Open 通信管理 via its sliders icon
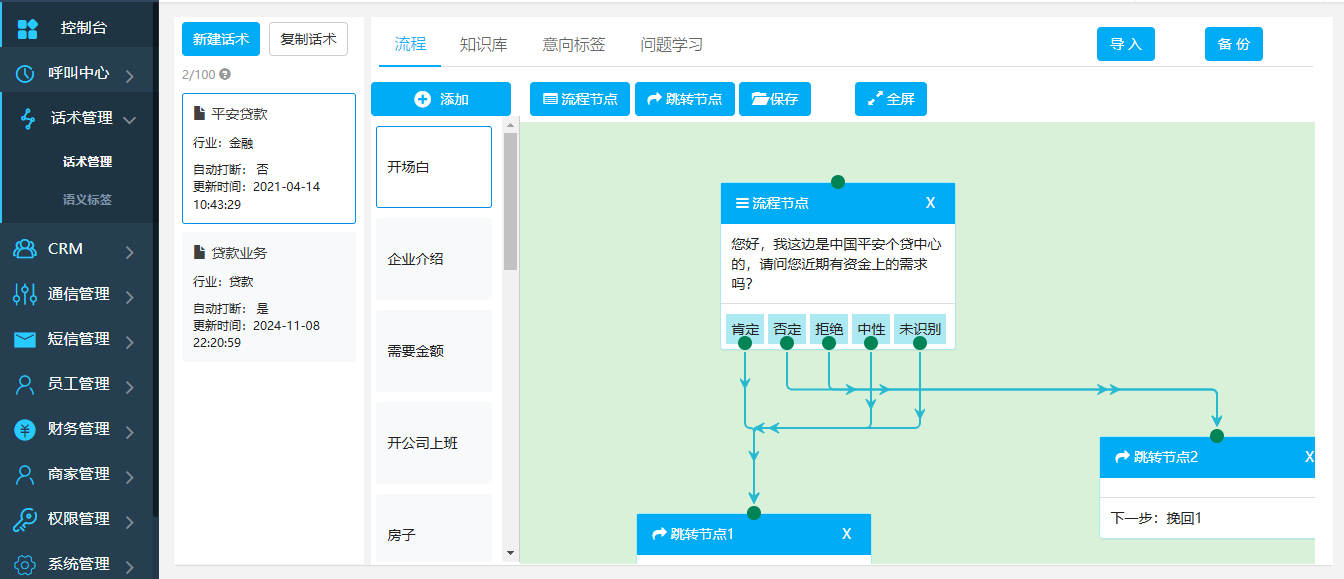The height and width of the screenshot is (579, 1344). (28, 297)
